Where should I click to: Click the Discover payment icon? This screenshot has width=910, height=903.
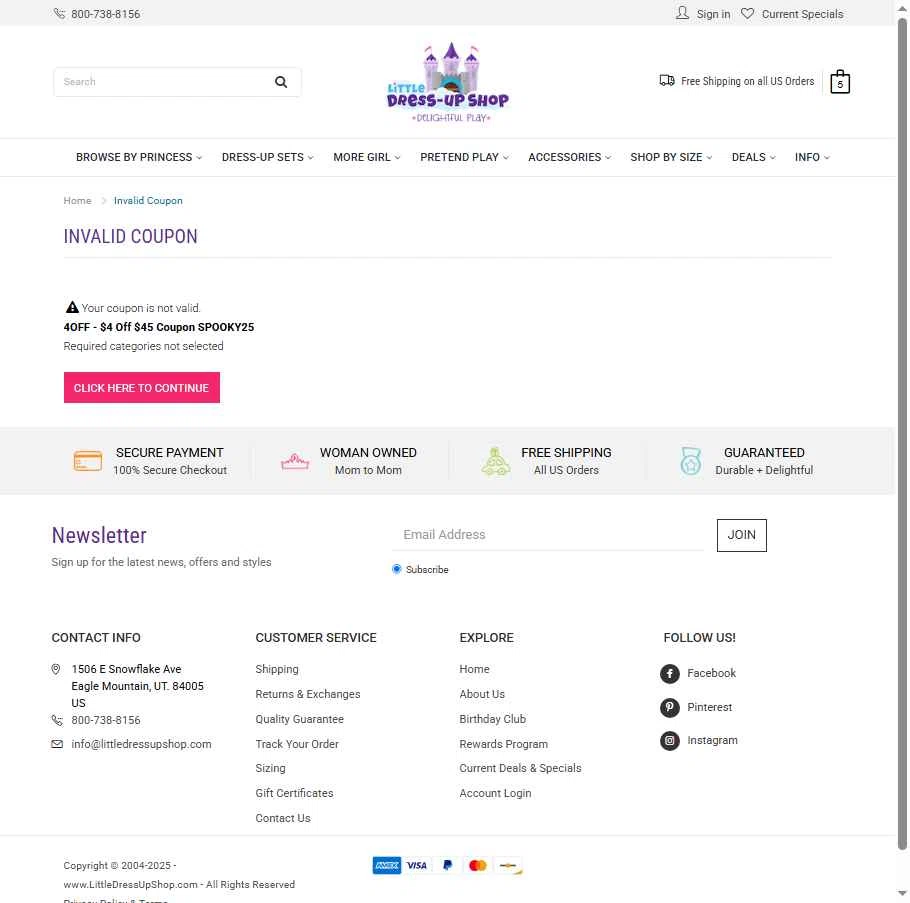click(508, 865)
